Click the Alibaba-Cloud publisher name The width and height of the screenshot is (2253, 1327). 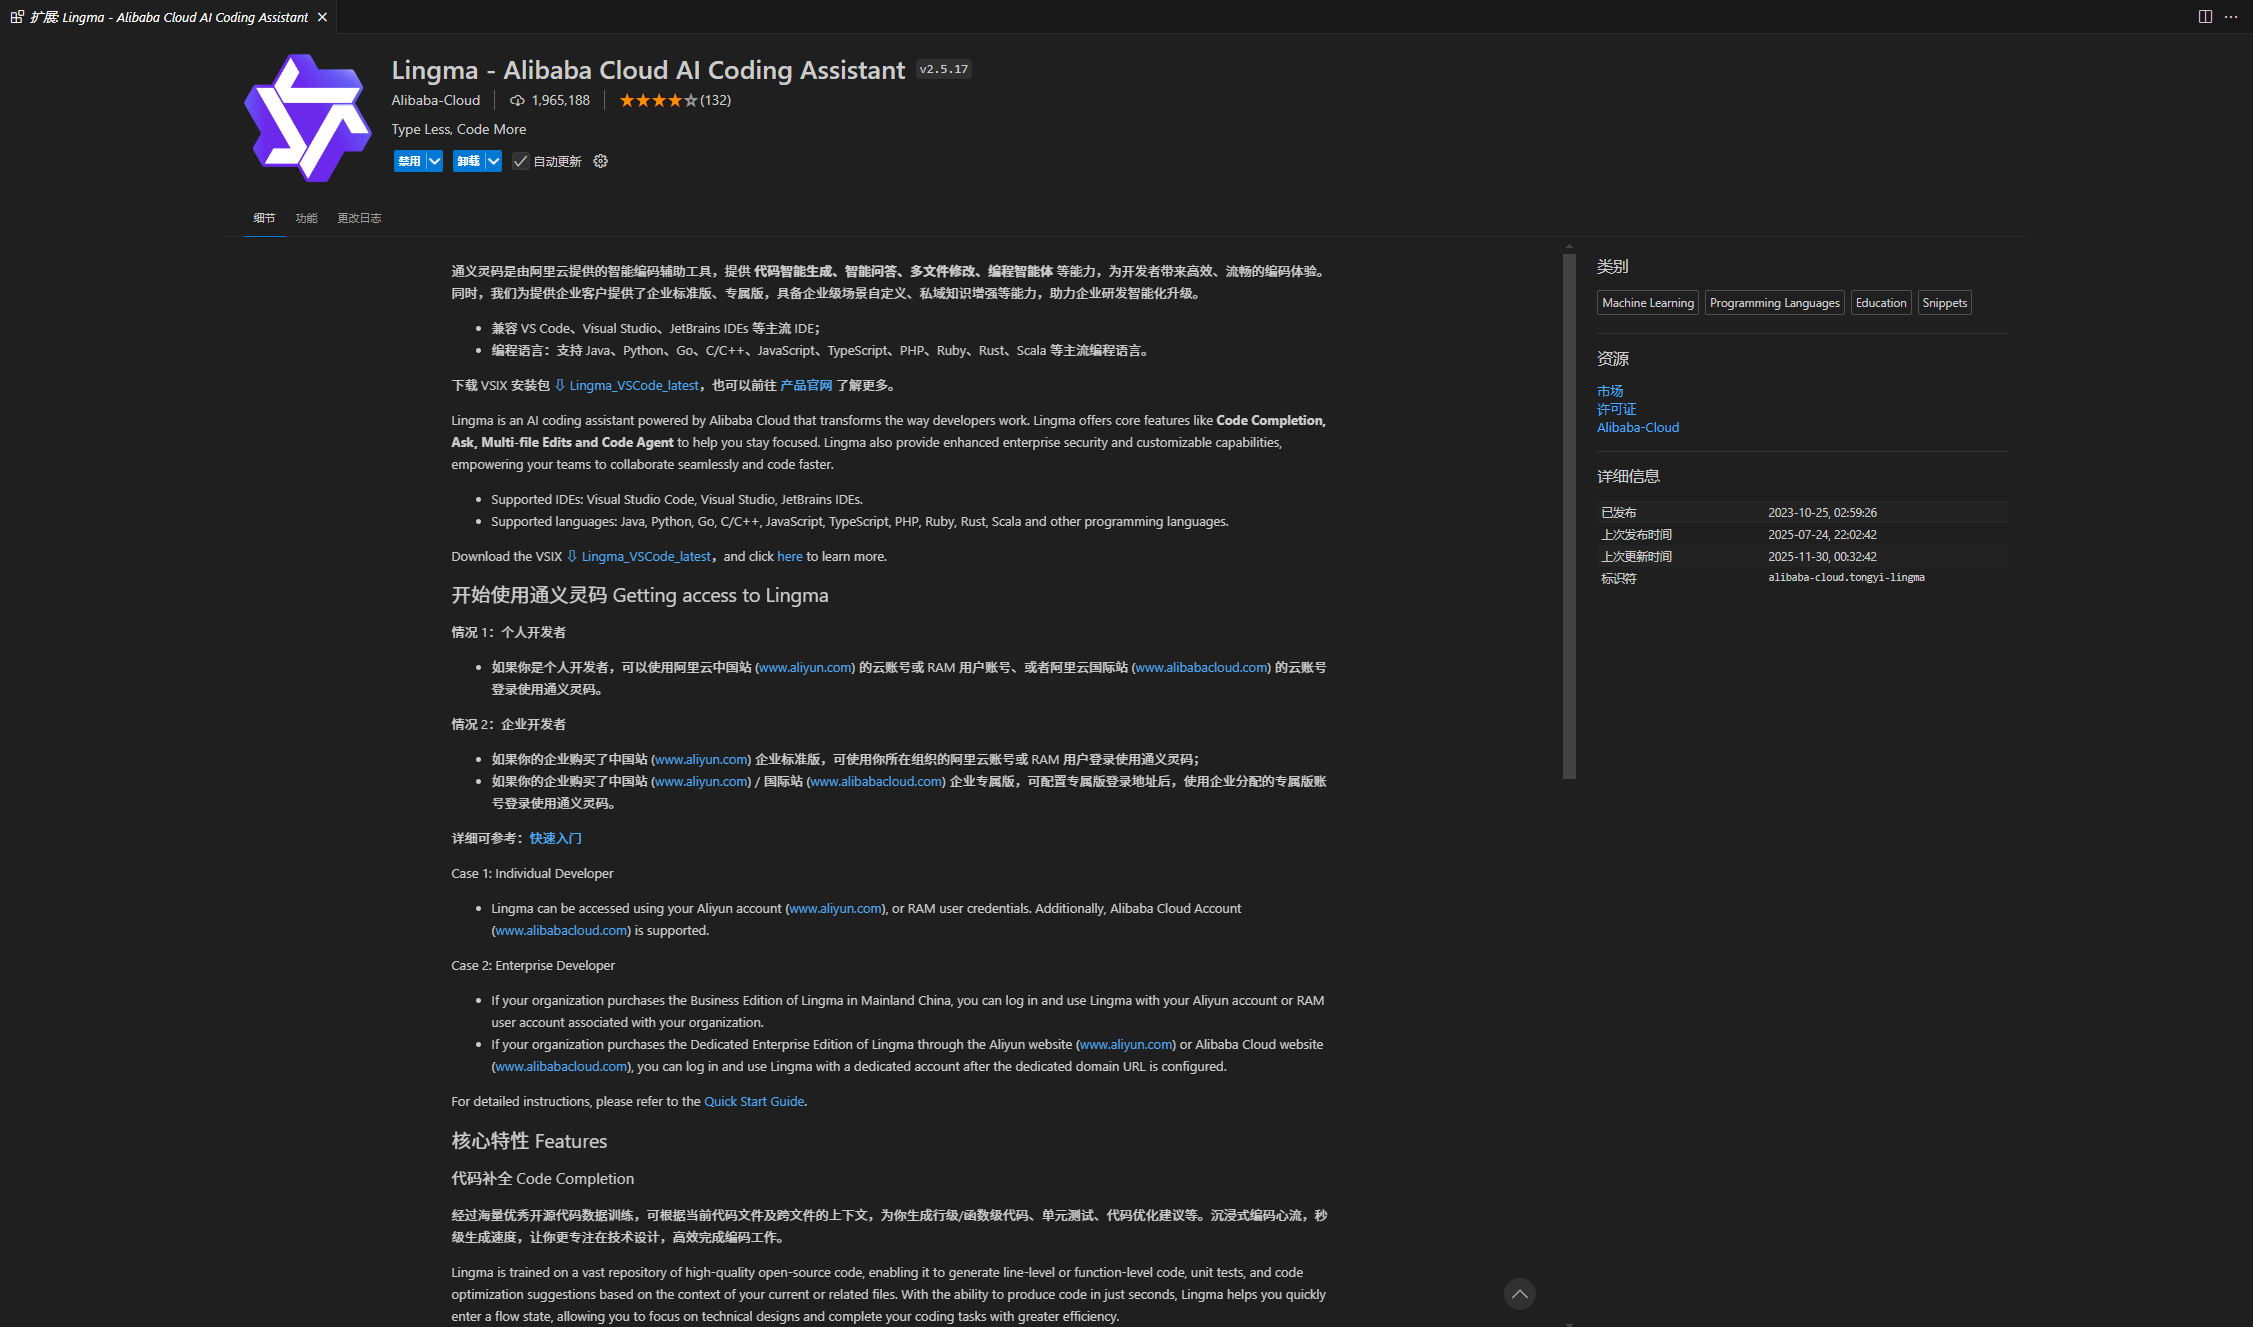(x=435, y=100)
